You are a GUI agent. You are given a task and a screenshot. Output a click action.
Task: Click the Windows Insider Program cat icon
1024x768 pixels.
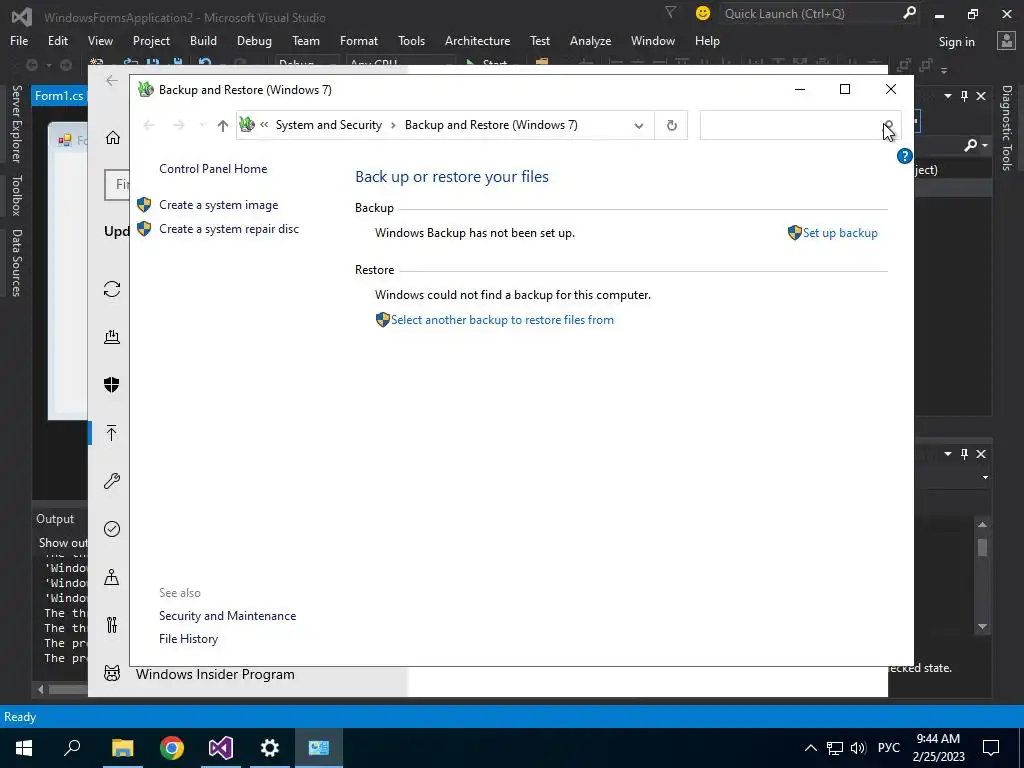(112, 673)
